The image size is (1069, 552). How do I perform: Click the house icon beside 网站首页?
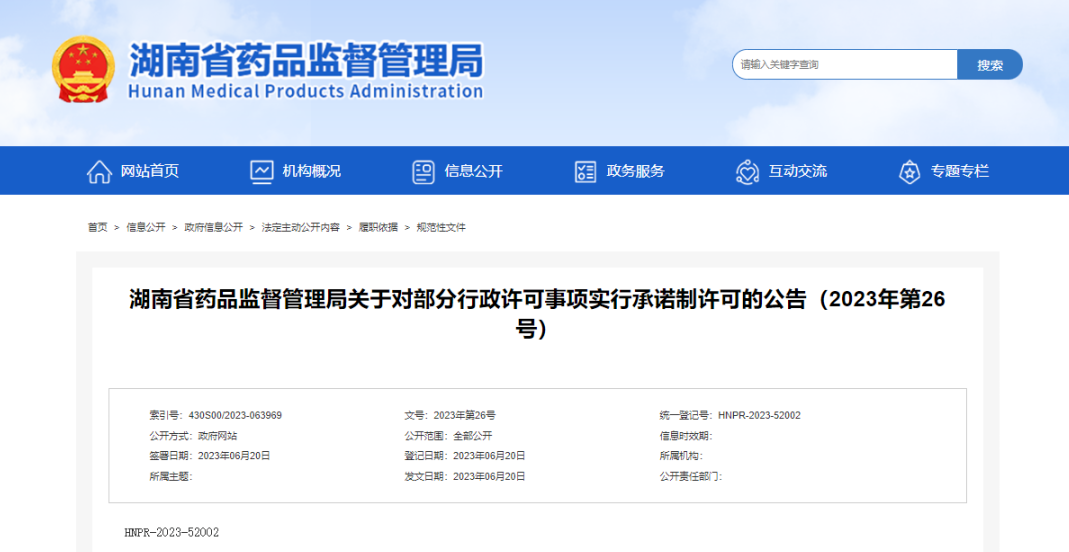[99, 172]
